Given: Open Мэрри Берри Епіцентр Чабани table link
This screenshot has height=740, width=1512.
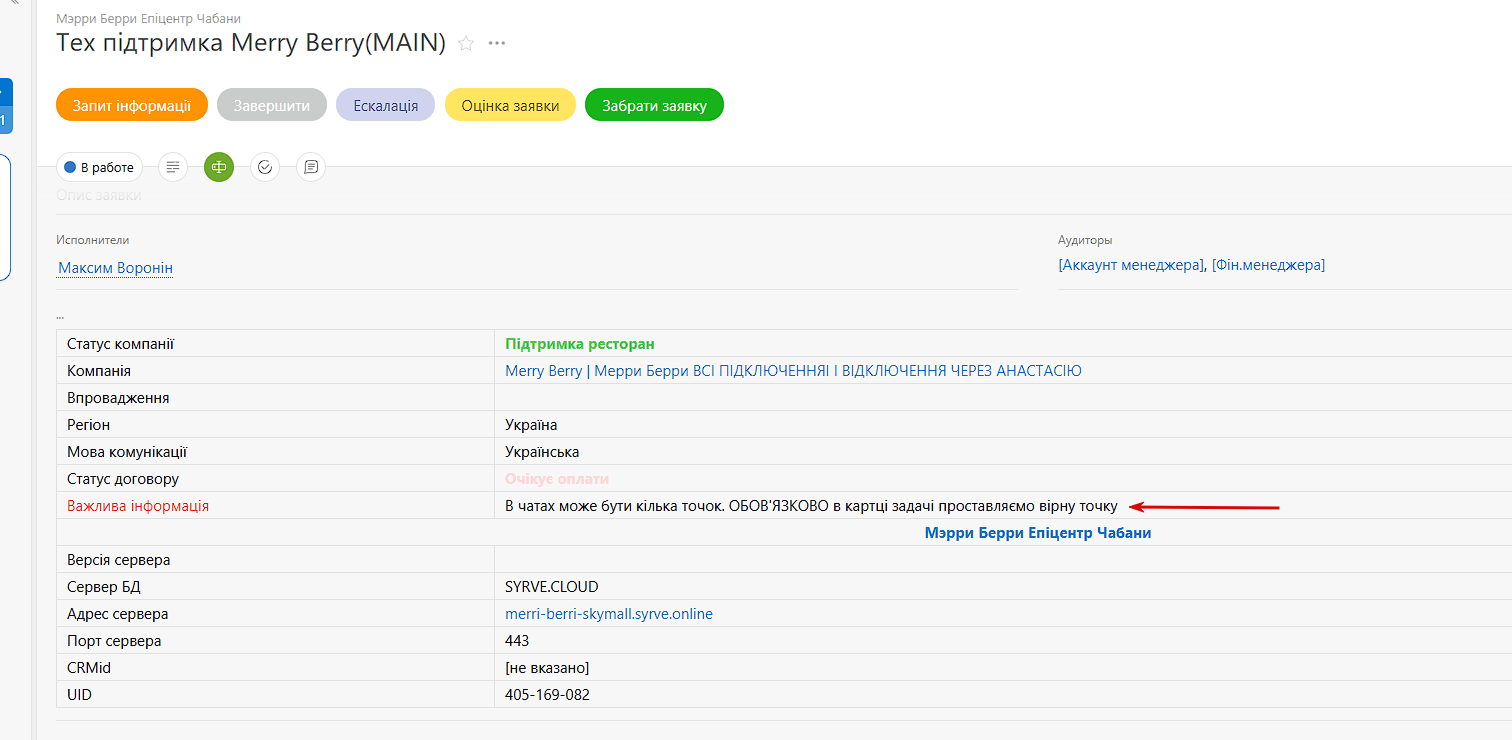Looking at the screenshot, I should [1038, 533].
